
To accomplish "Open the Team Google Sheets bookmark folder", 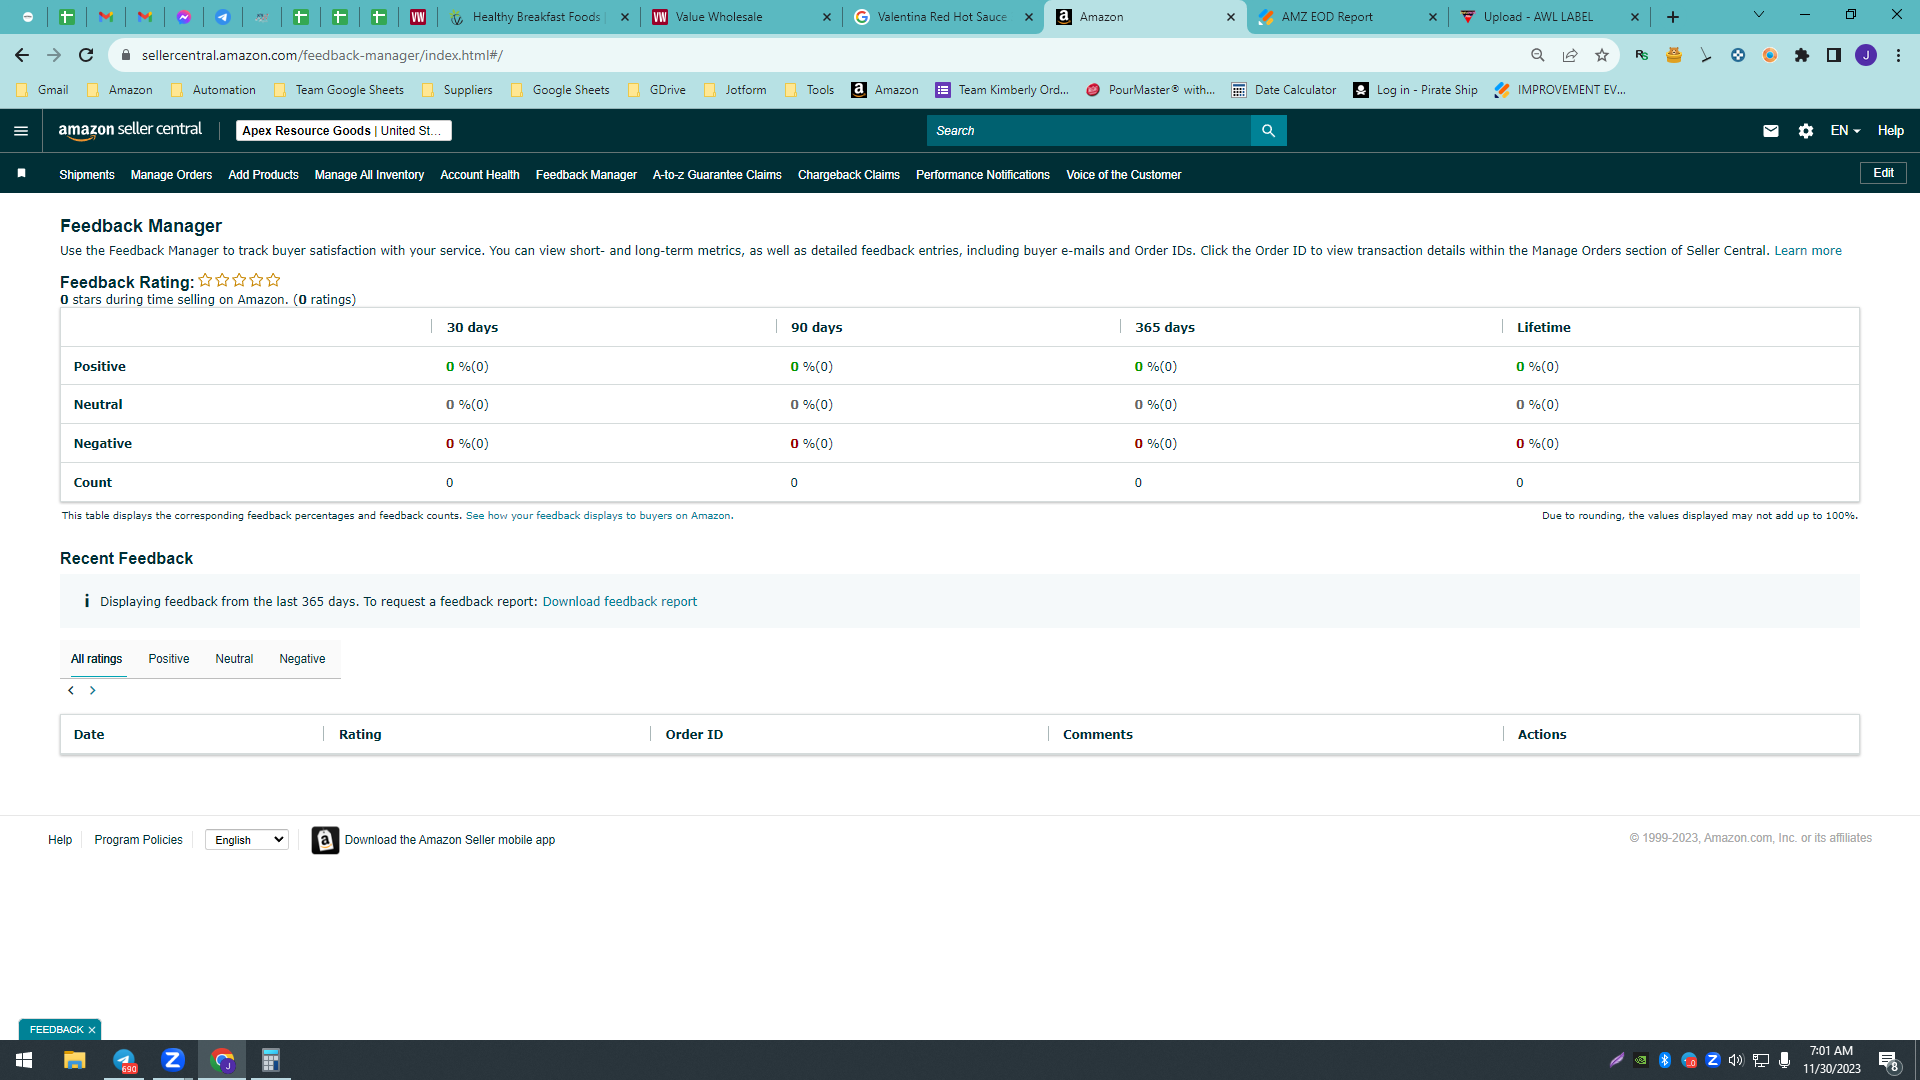I will point(339,90).
